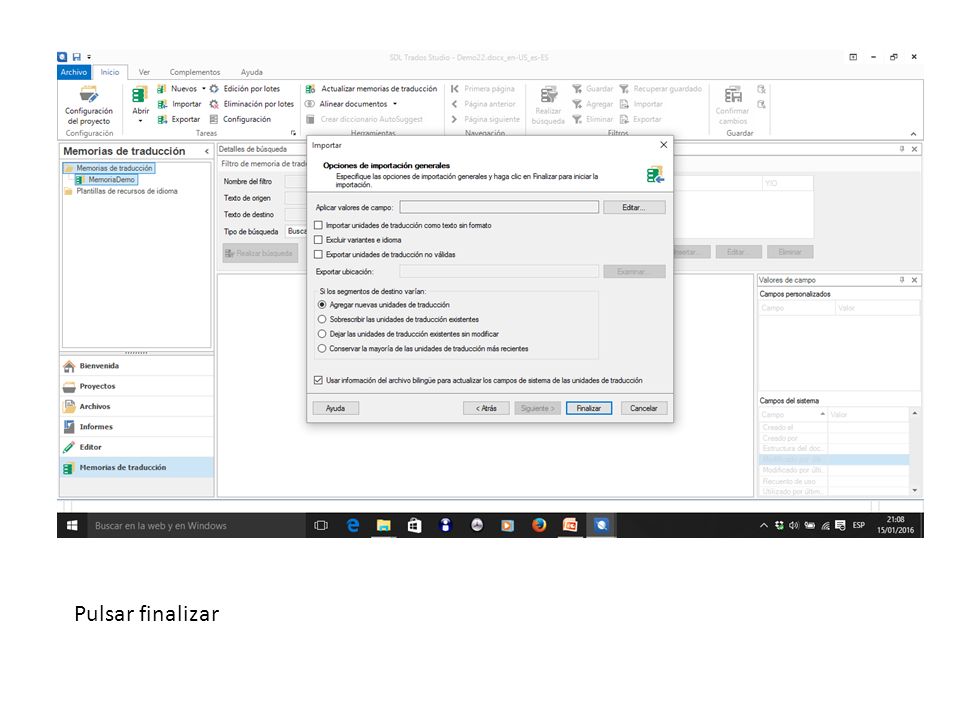
Task: Open help via the Ayuda dialog button
Action: click(336, 408)
